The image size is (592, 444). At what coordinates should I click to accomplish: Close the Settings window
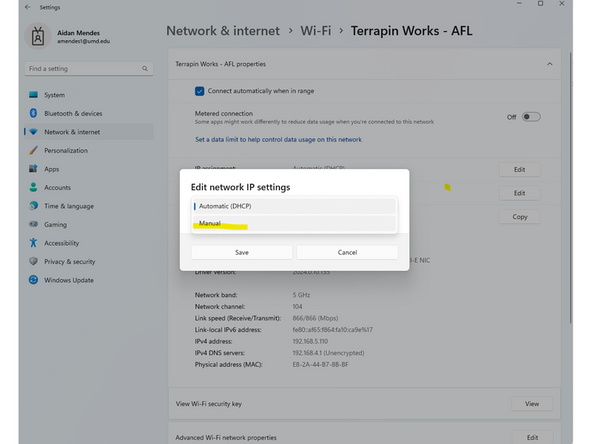click(562, 3)
